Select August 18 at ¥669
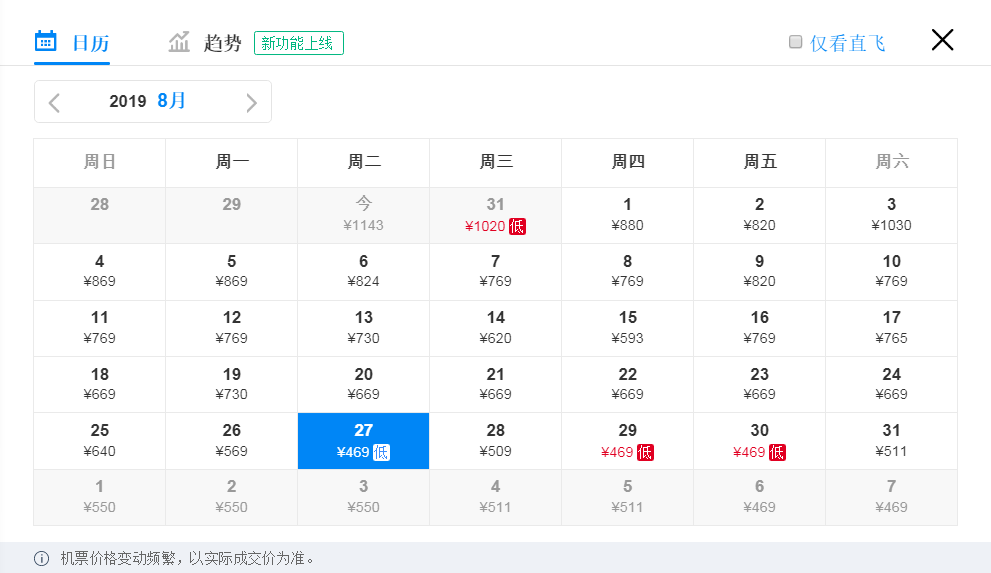Viewport: 991px width, 573px height. (x=99, y=385)
